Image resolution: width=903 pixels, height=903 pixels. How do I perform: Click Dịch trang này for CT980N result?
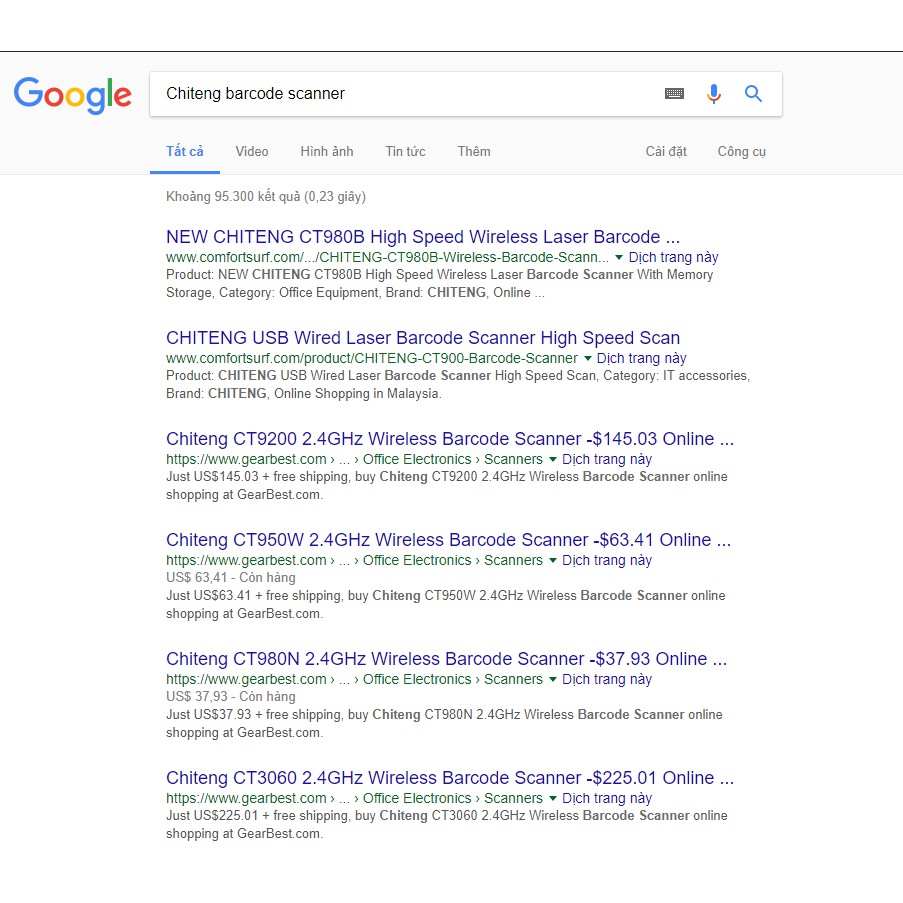pyautogui.click(x=606, y=679)
